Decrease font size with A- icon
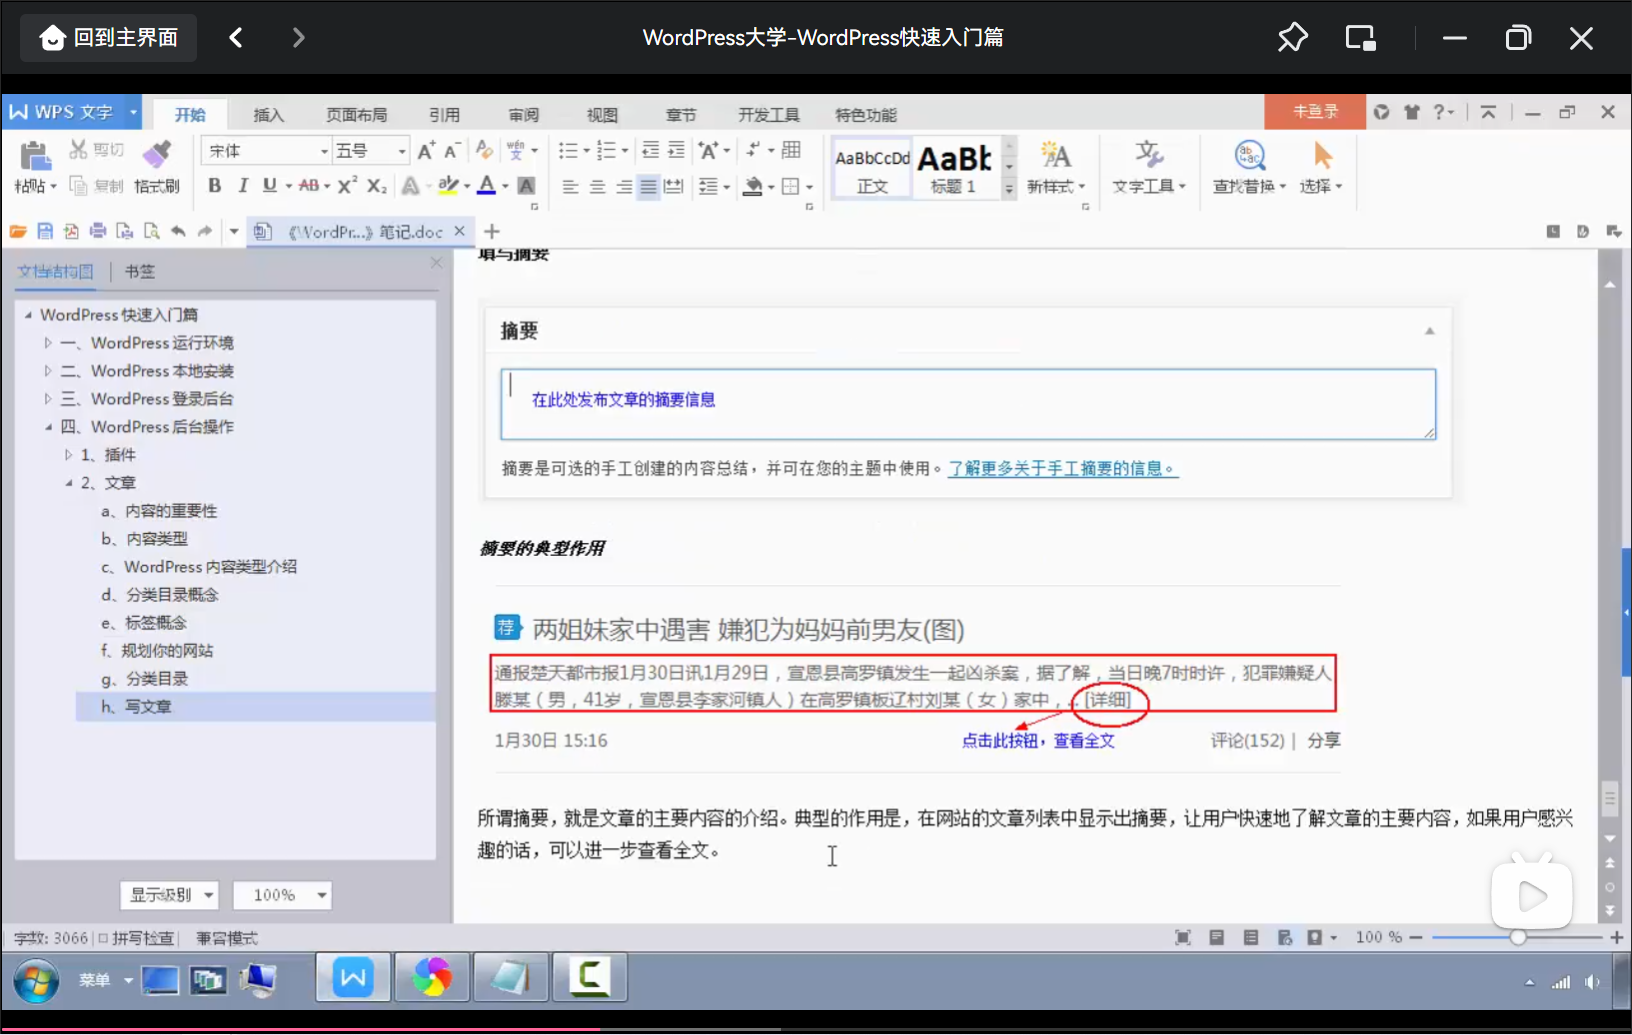The width and height of the screenshot is (1632, 1035). tap(452, 151)
